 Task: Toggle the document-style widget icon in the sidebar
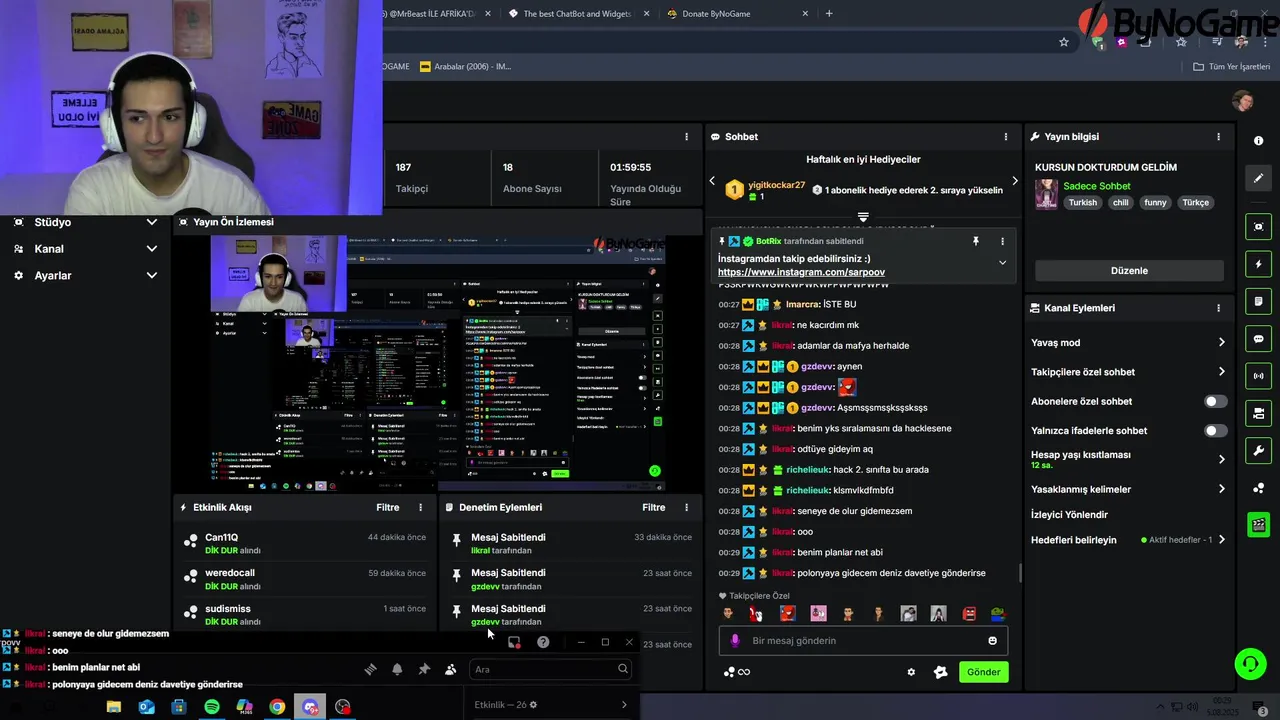(x=1259, y=302)
